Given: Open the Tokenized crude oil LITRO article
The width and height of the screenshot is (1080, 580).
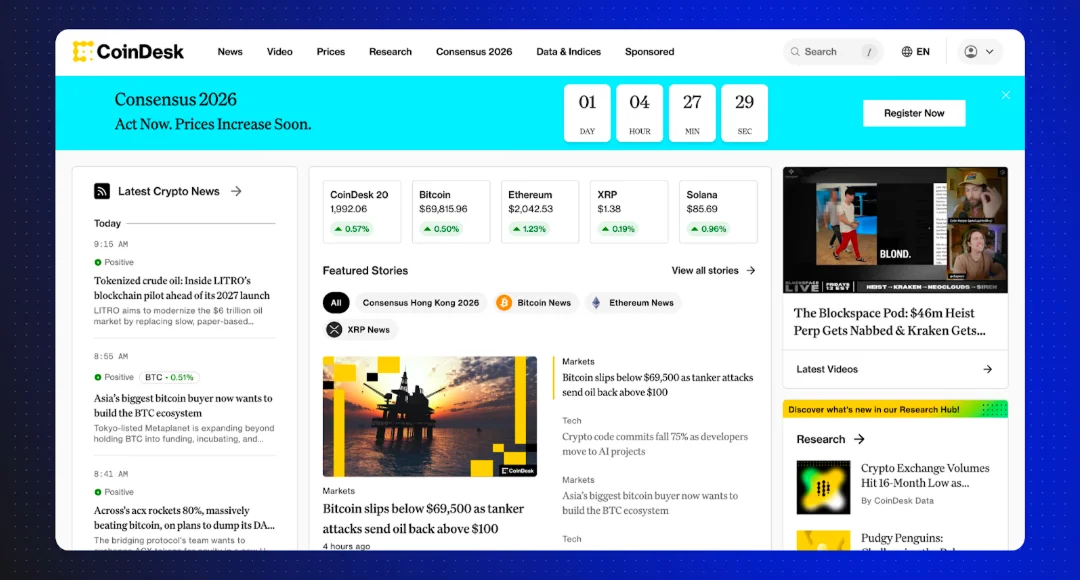Looking at the screenshot, I should (182, 288).
